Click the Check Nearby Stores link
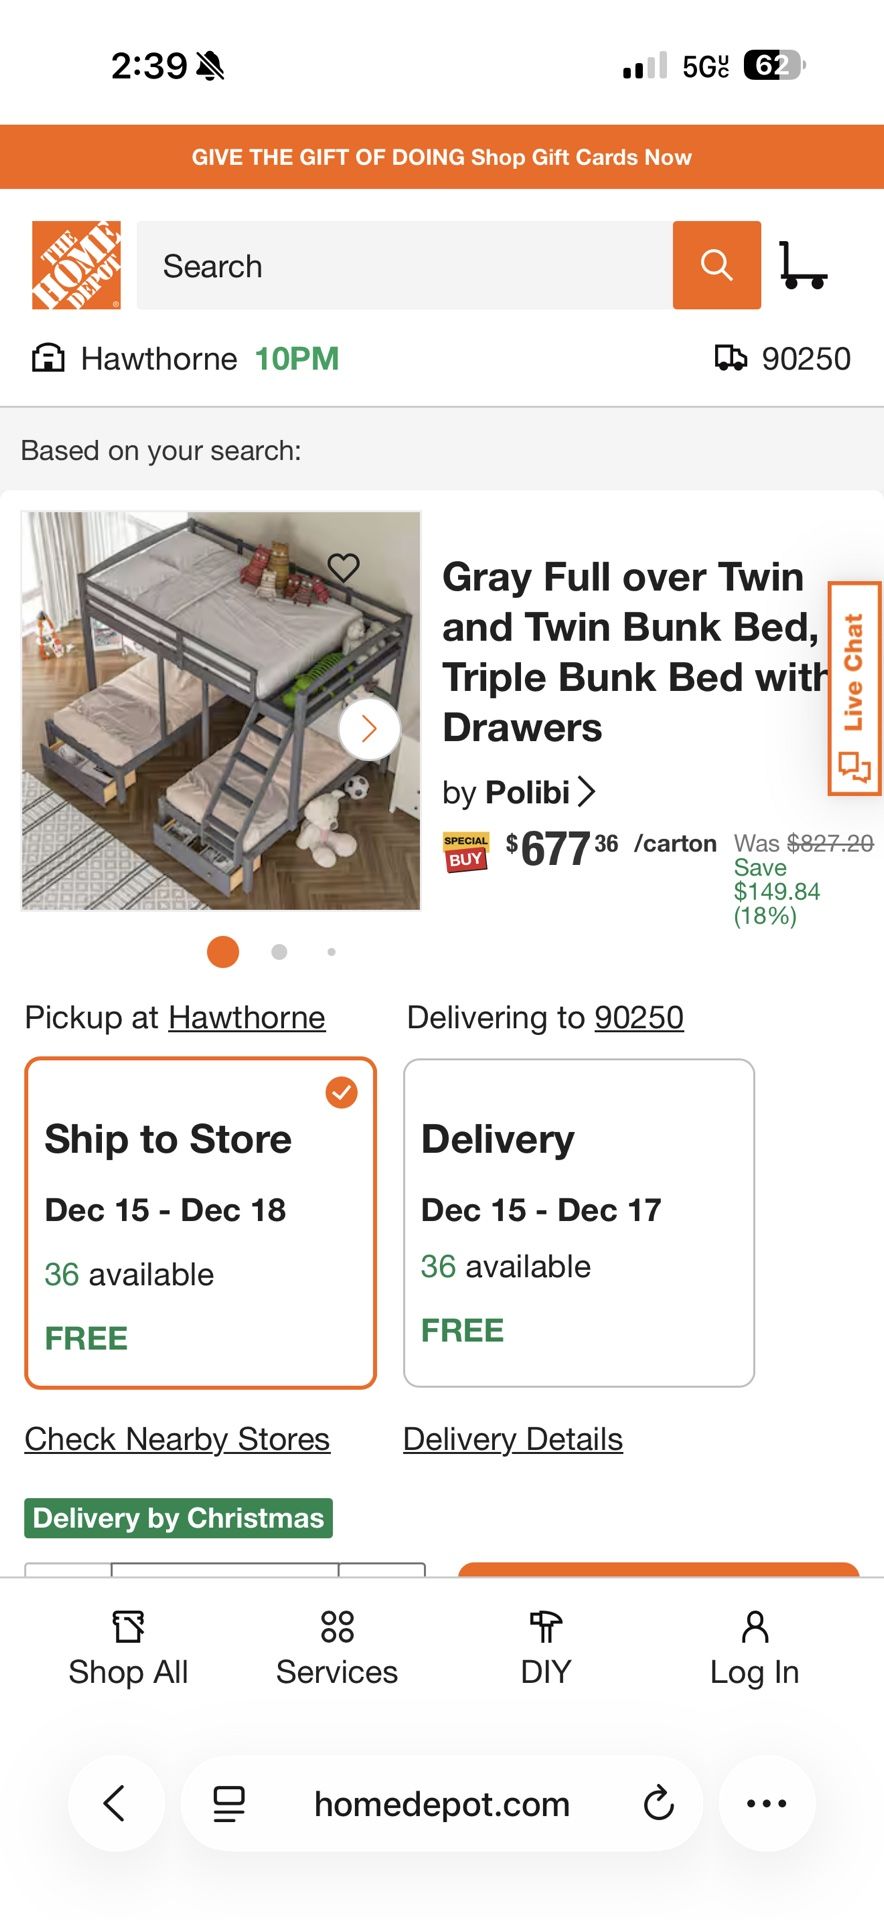 point(177,1438)
